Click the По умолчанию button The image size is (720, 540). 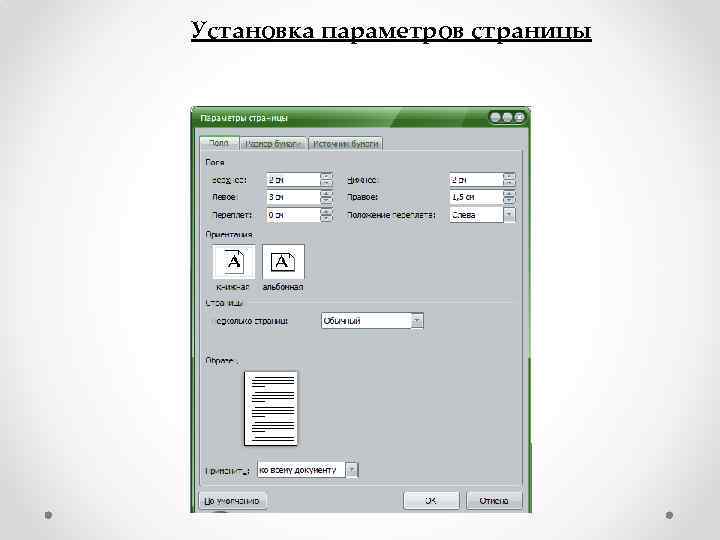click(233, 501)
